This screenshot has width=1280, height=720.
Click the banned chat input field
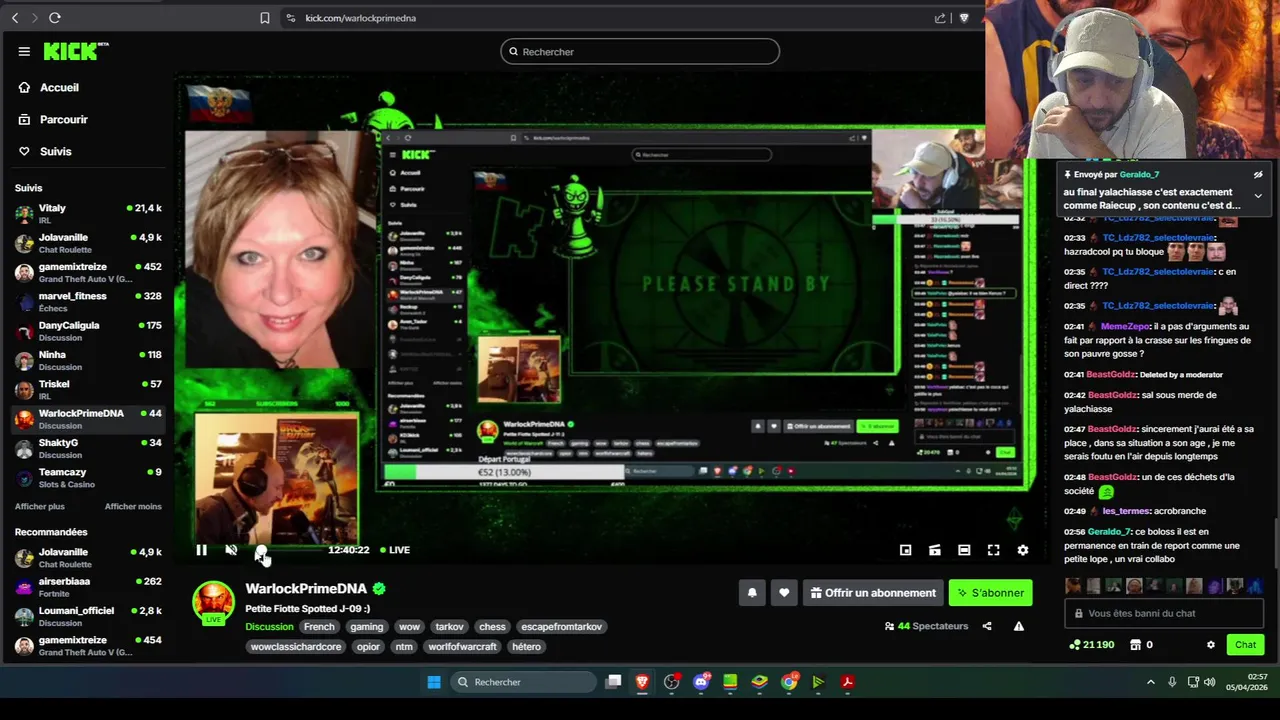coord(1165,614)
